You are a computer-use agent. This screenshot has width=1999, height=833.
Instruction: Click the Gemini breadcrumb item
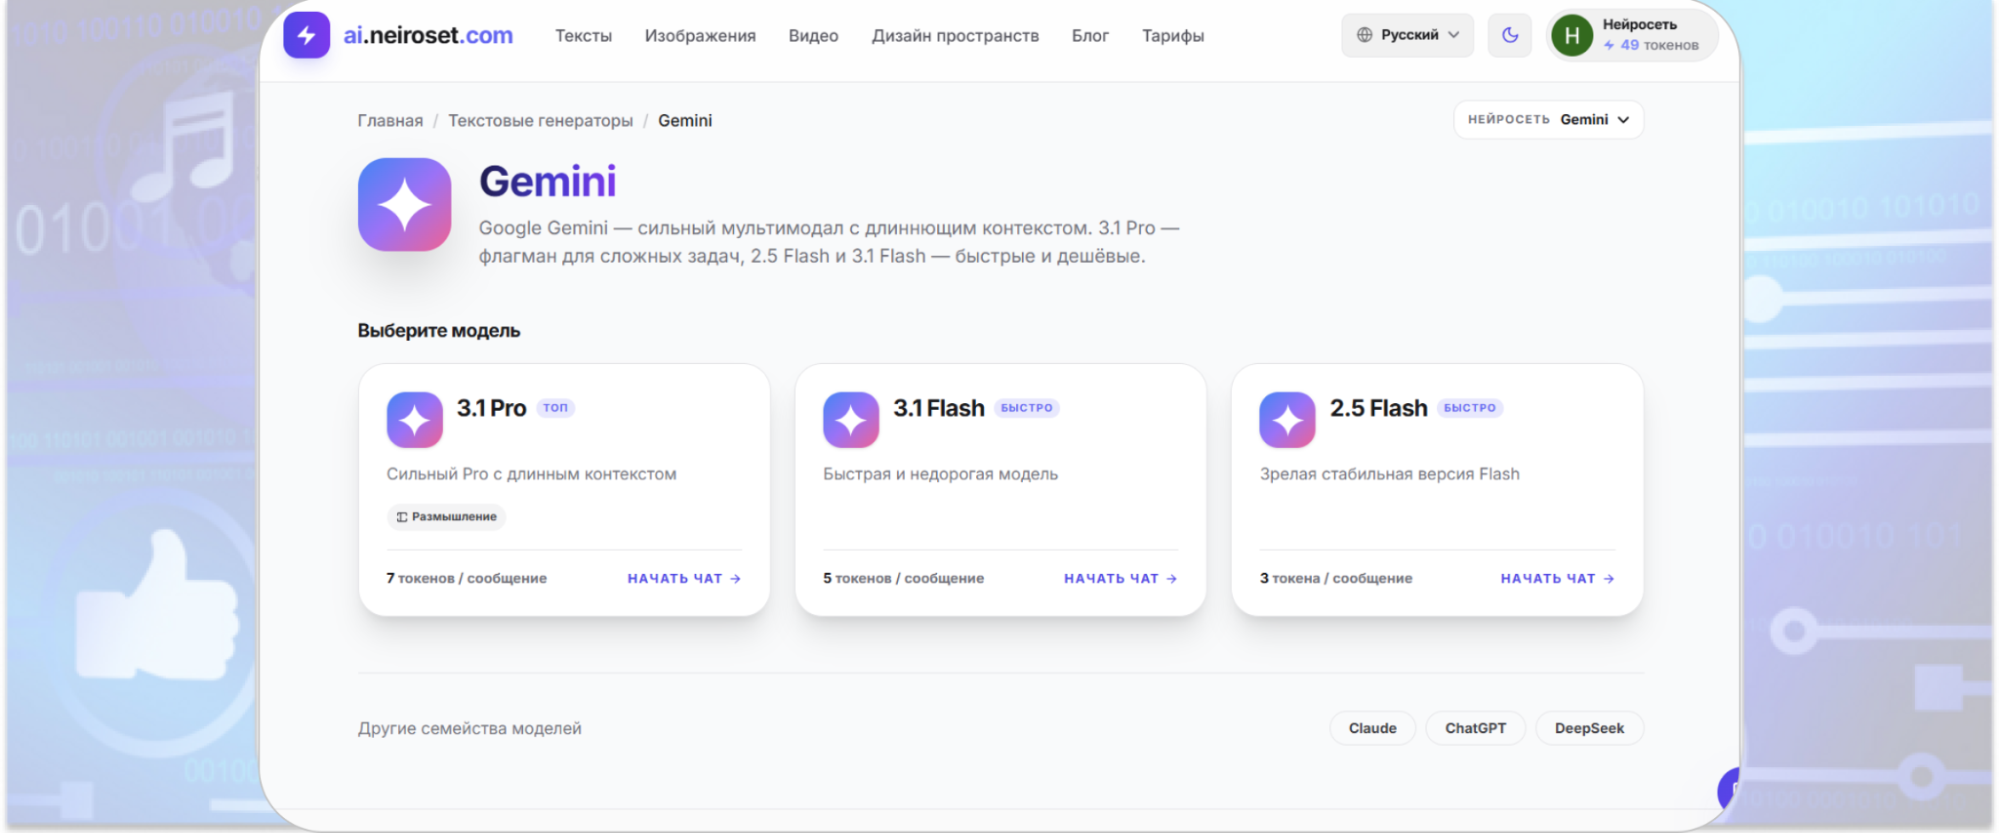(x=685, y=120)
